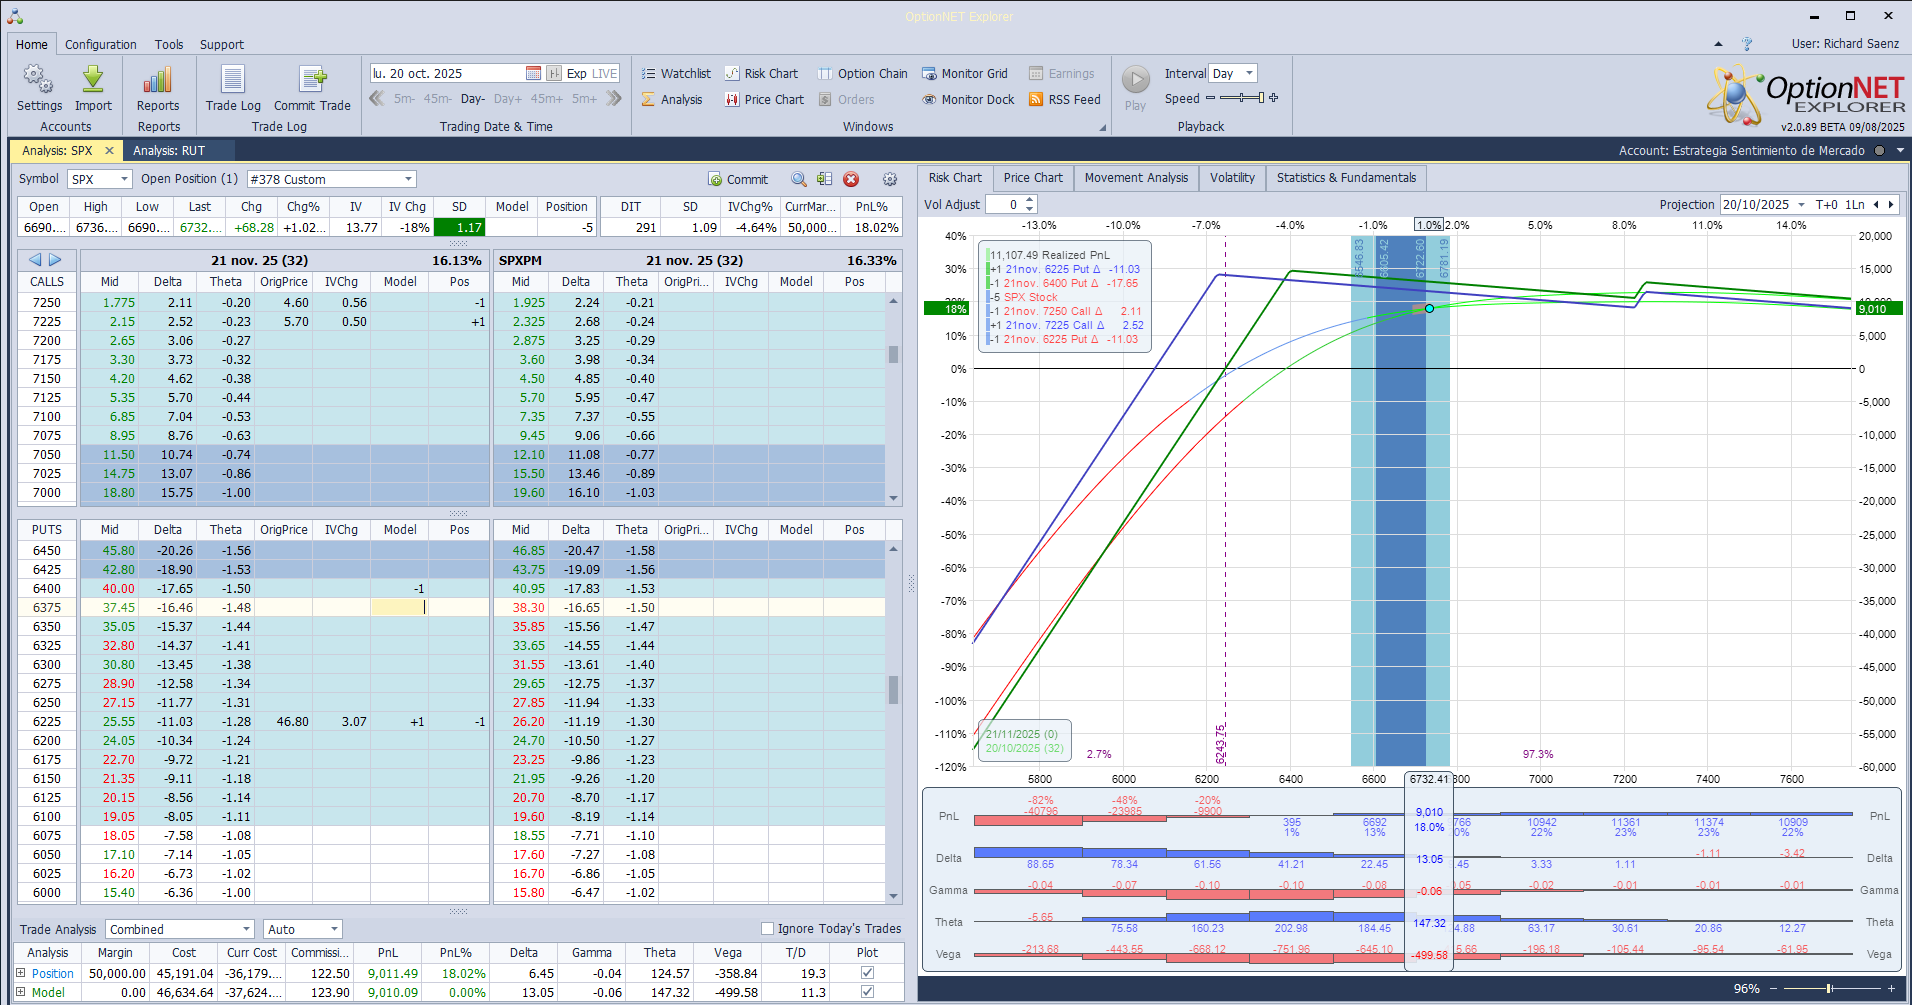
Task: Click the previous expiration left arrow
Action: coord(35,259)
